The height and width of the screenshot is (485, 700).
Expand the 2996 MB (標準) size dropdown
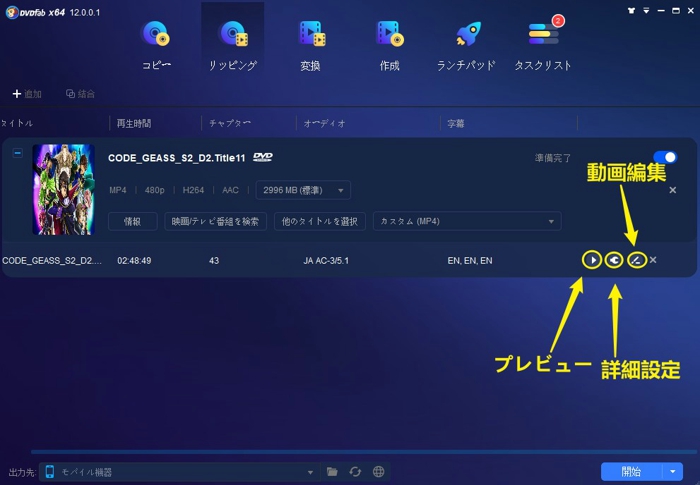coord(303,190)
